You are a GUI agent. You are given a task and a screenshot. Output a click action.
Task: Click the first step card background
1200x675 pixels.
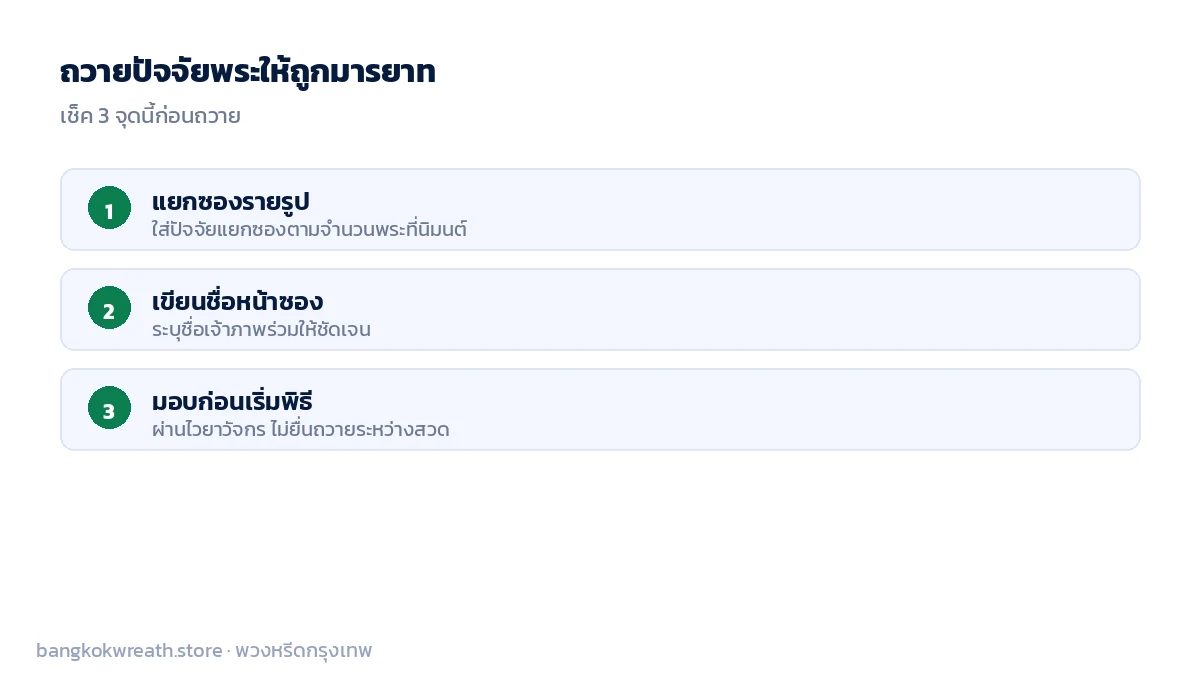[600, 209]
